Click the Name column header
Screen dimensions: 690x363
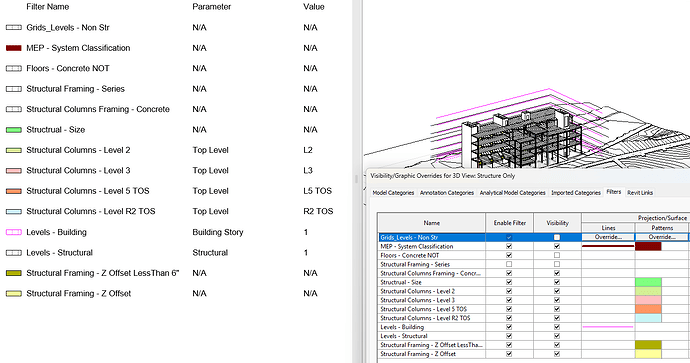click(432, 223)
